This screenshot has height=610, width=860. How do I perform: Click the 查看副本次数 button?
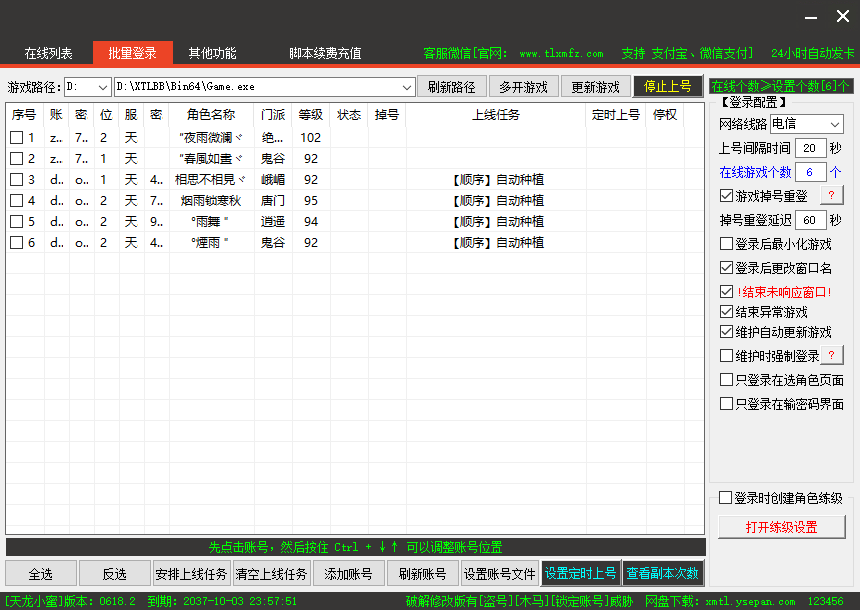[x=663, y=573]
